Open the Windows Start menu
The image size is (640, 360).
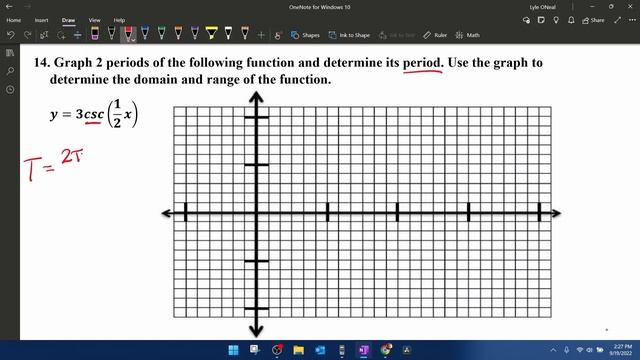point(233,350)
